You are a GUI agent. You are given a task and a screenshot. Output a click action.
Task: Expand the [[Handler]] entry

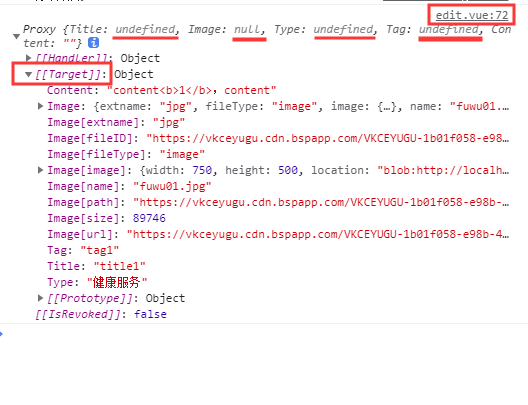[29, 58]
